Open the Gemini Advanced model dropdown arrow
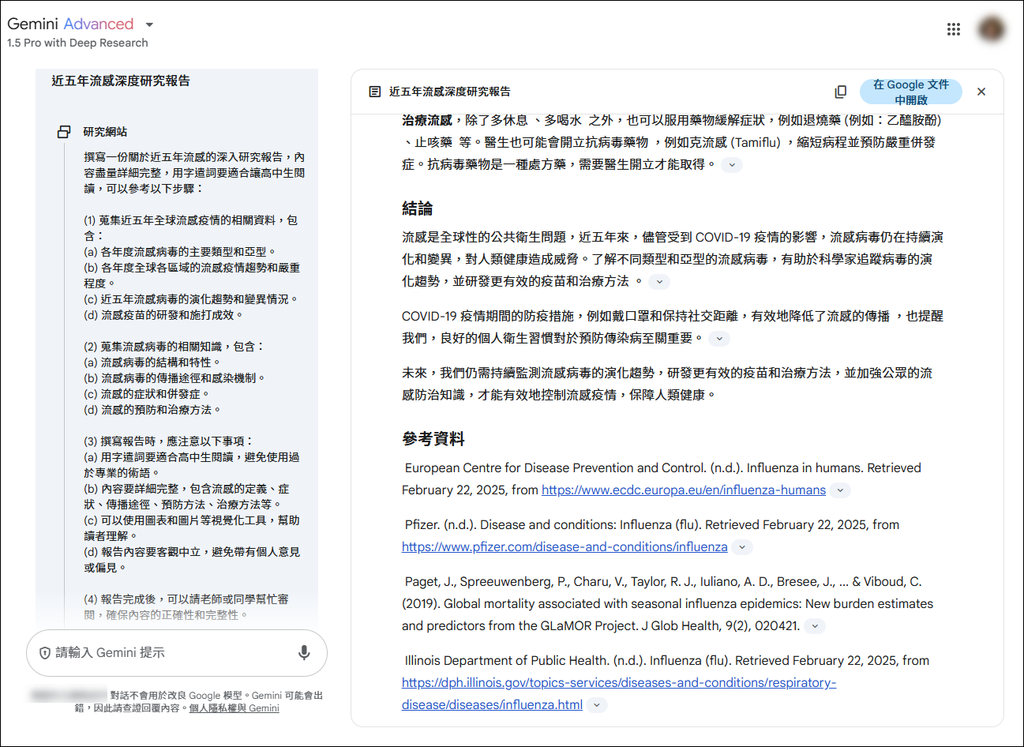Viewport: 1024px width, 747px height. tap(150, 25)
